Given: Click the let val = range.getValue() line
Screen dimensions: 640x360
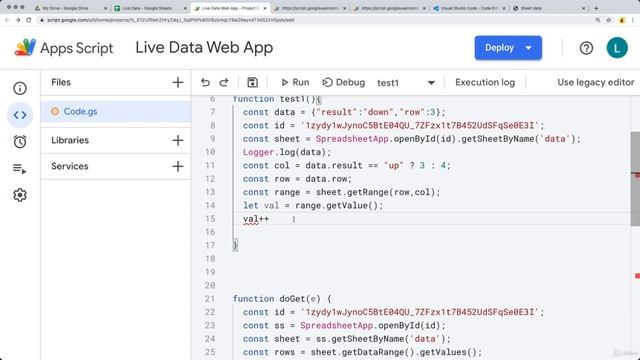Looking at the screenshot, I should 313,206.
